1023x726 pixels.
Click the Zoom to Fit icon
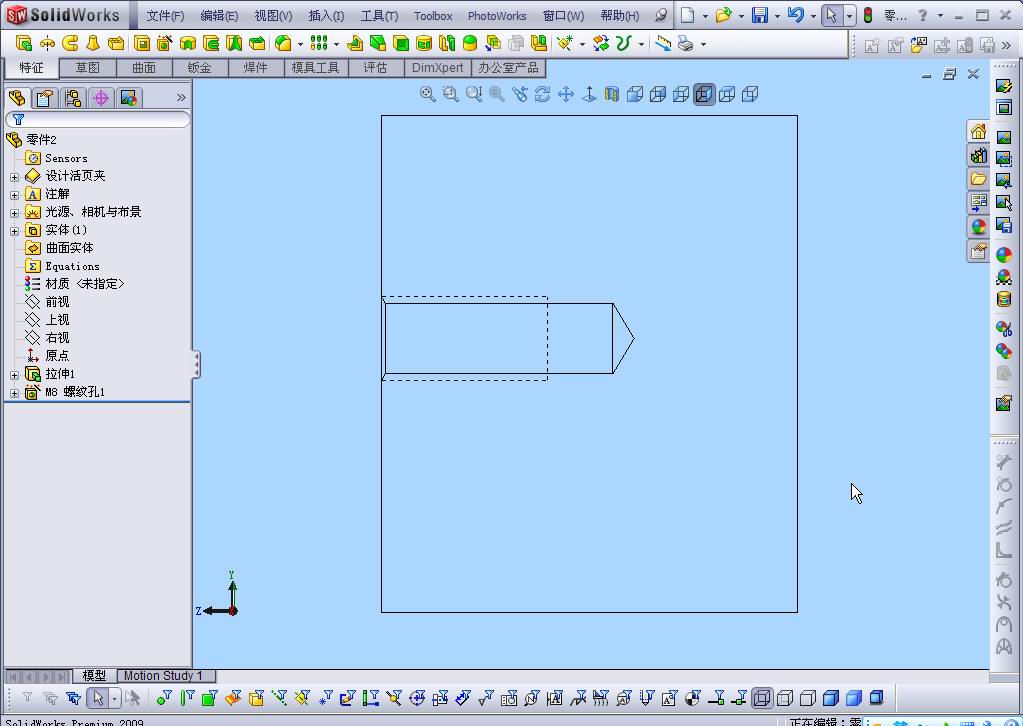click(427, 94)
